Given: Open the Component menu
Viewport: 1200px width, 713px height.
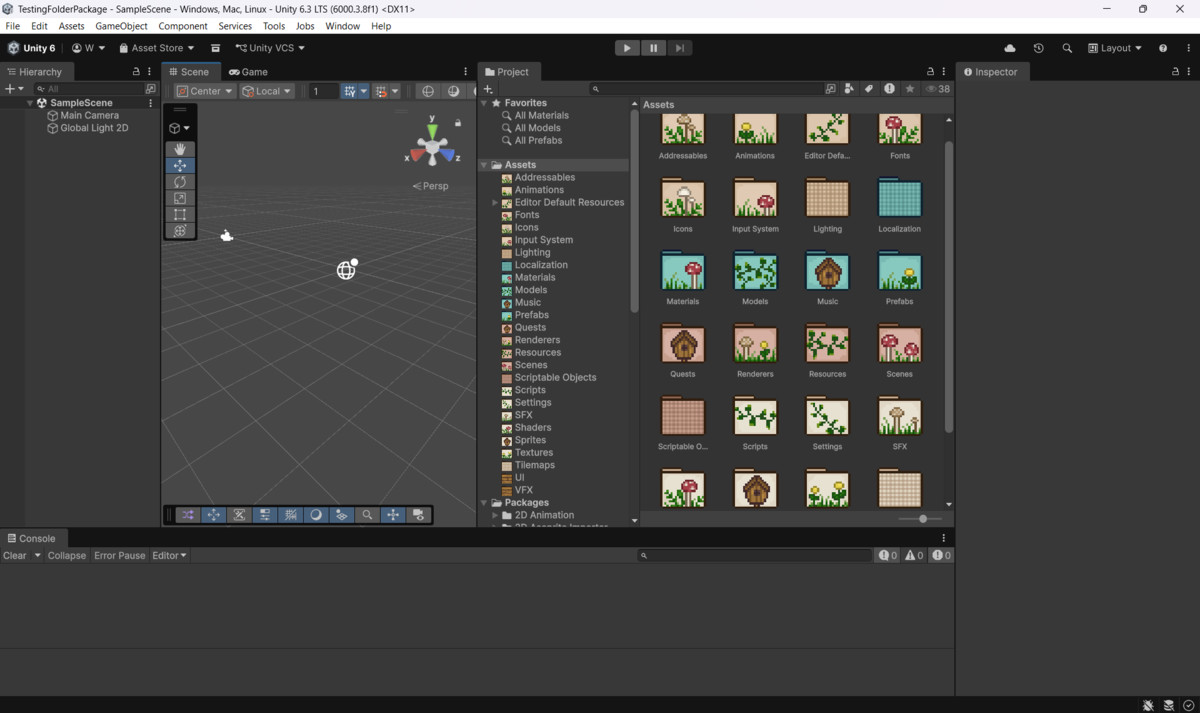Looking at the screenshot, I should (x=183, y=26).
